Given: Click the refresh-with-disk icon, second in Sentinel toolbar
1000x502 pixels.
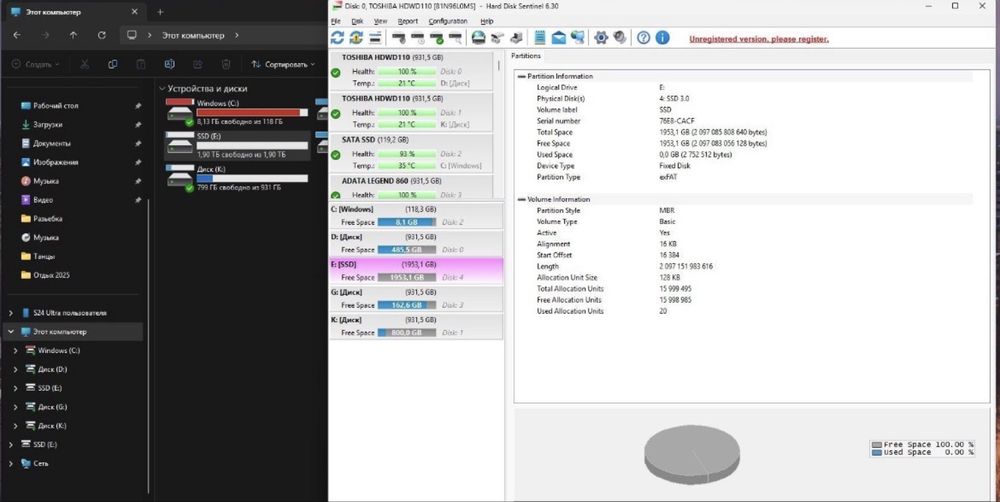Looking at the screenshot, I should tap(357, 38).
